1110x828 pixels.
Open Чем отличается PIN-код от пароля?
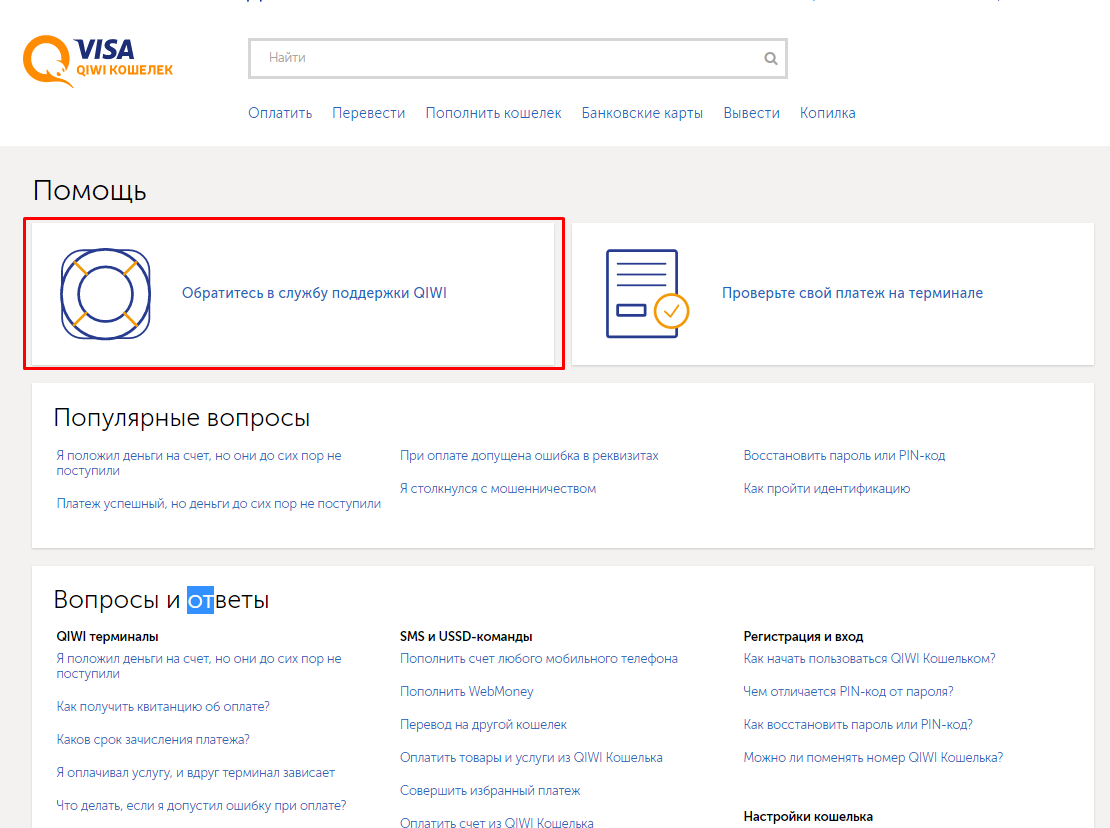[848, 691]
